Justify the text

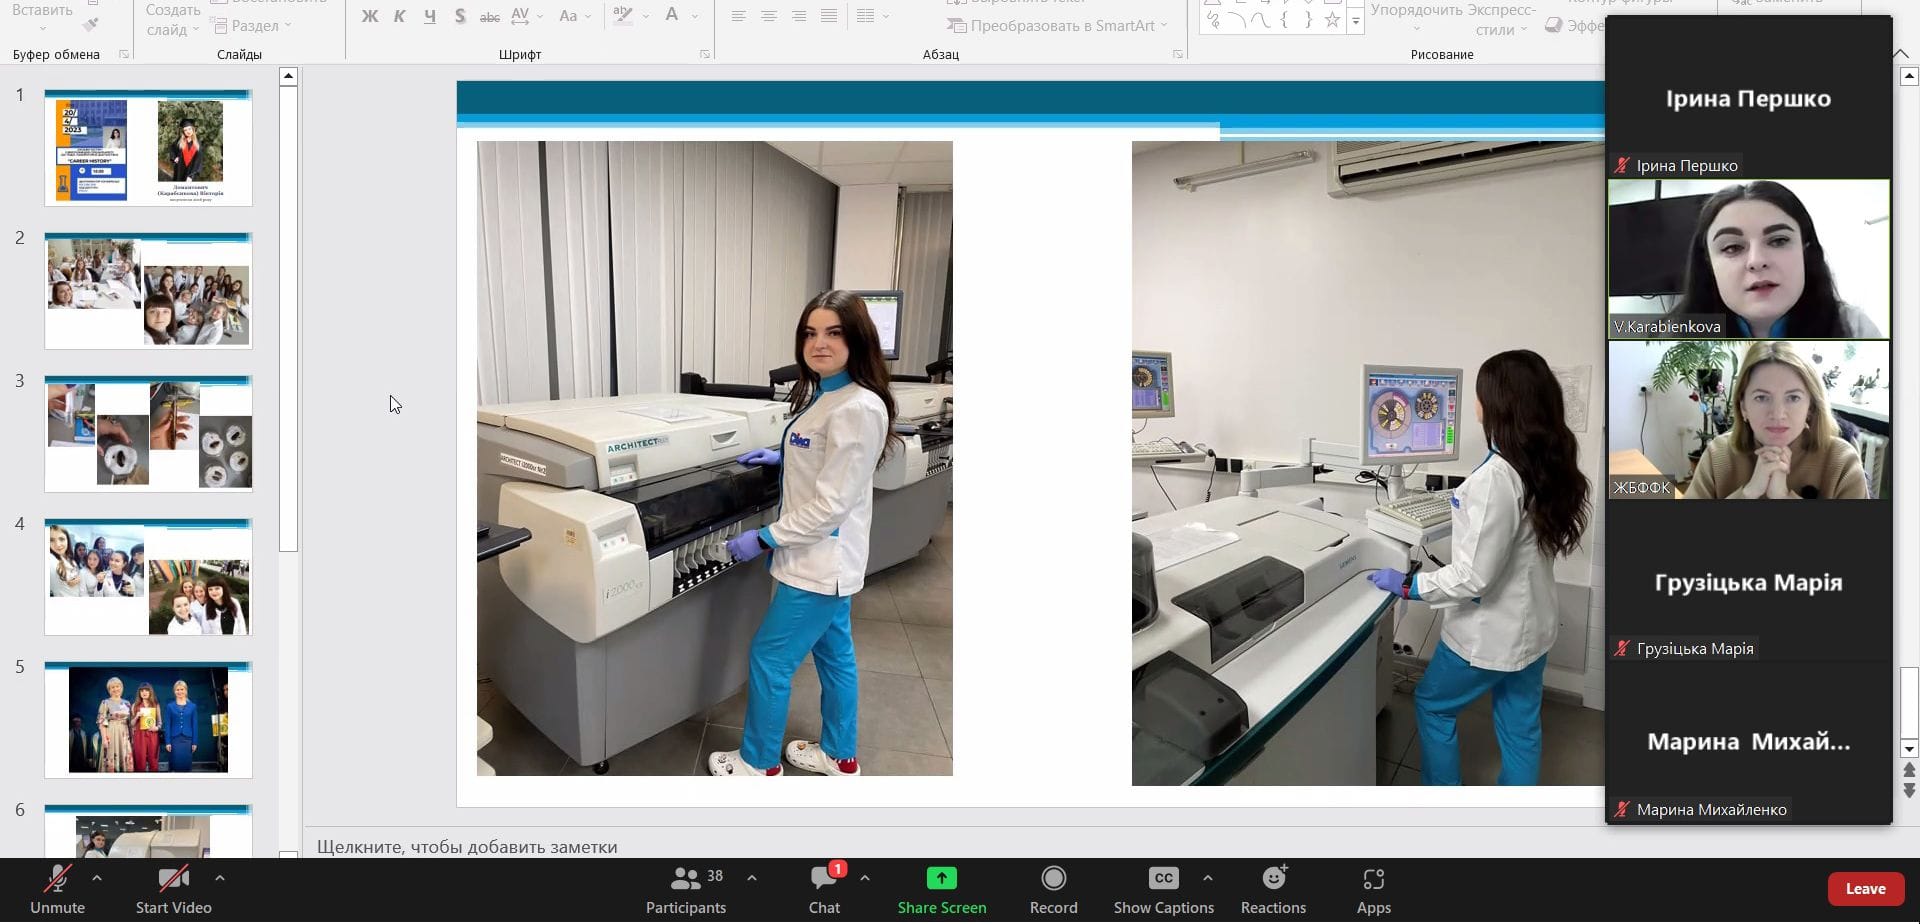(829, 16)
